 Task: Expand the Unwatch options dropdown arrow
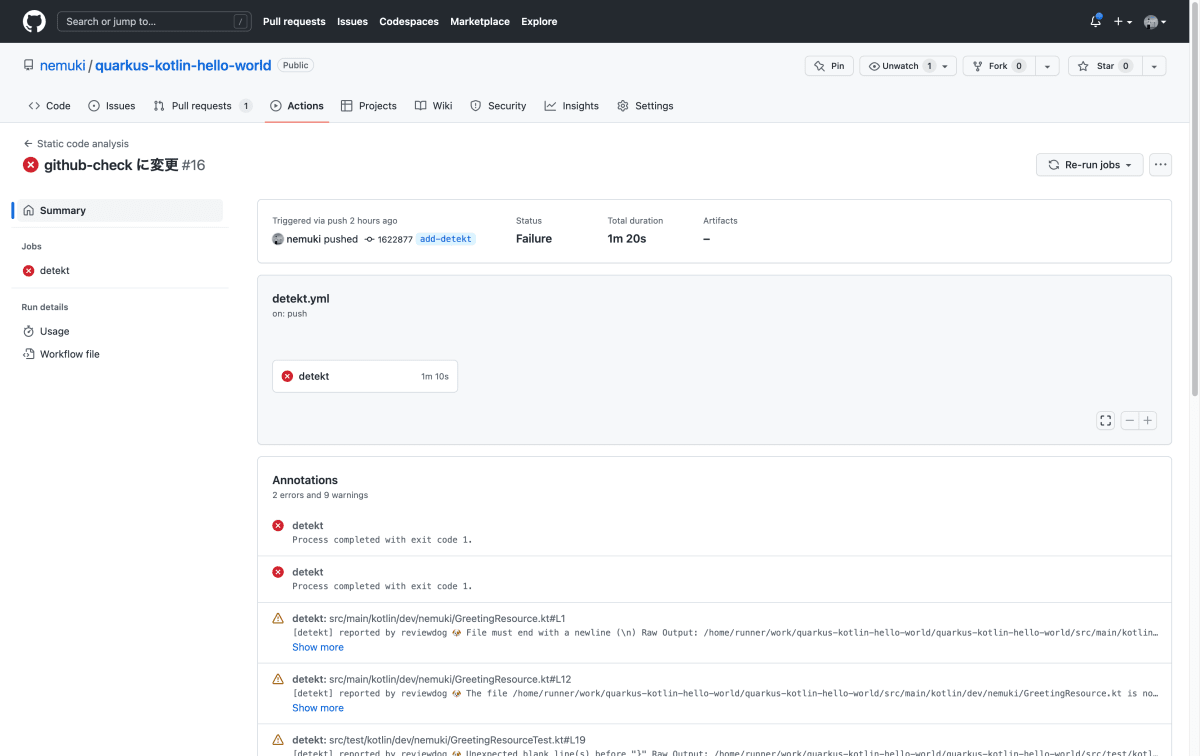(947, 66)
